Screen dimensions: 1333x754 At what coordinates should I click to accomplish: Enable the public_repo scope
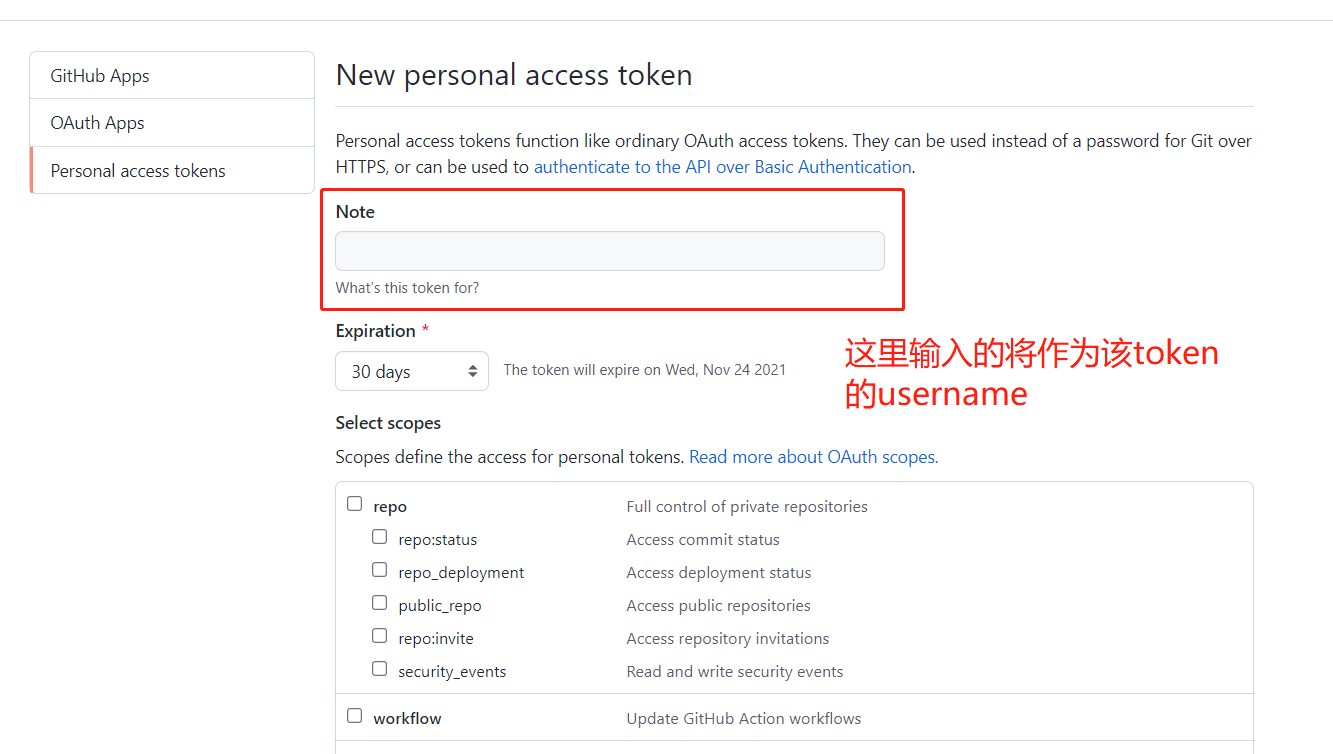point(380,602)
